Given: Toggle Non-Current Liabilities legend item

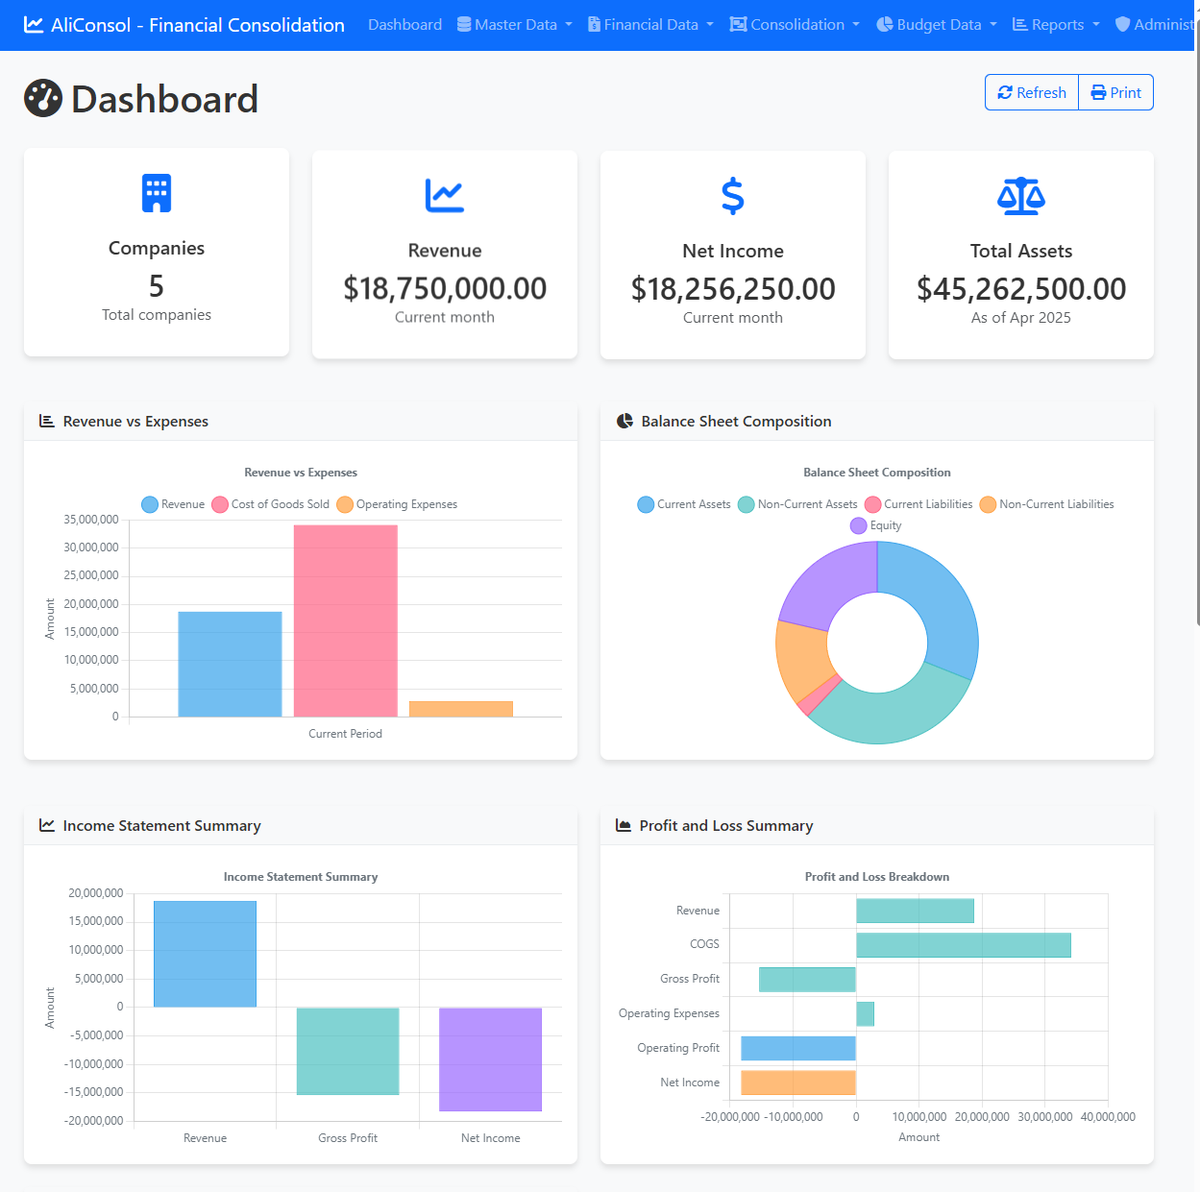Looking at the screenshot, I should click(1046, 504).
